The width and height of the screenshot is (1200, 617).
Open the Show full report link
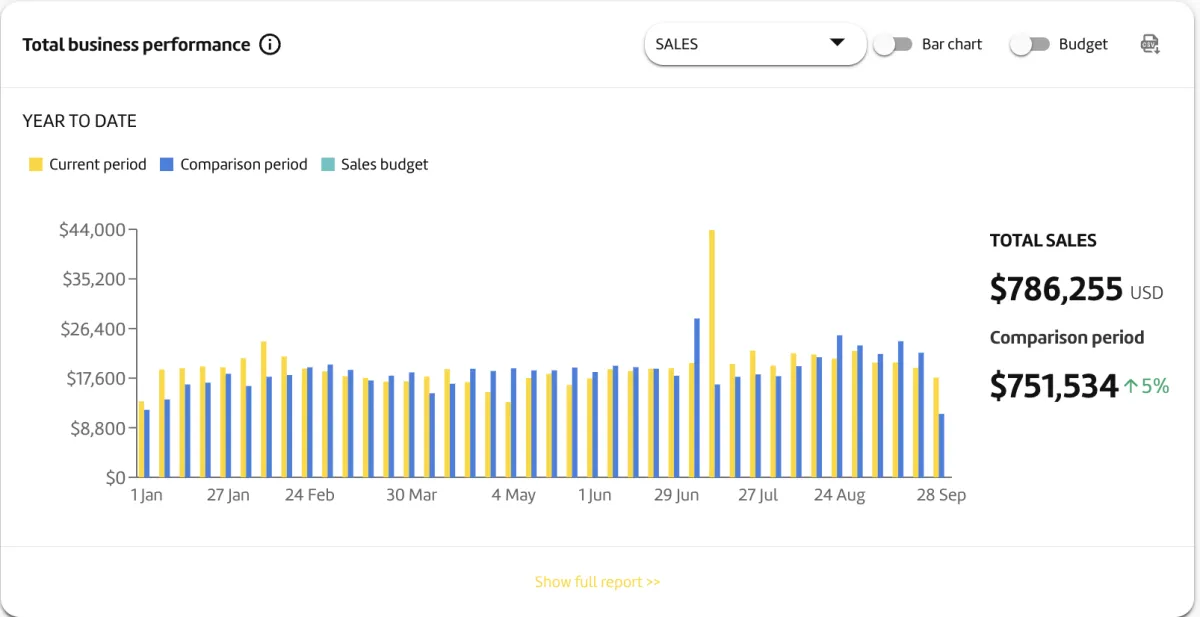tap(597, 582)
